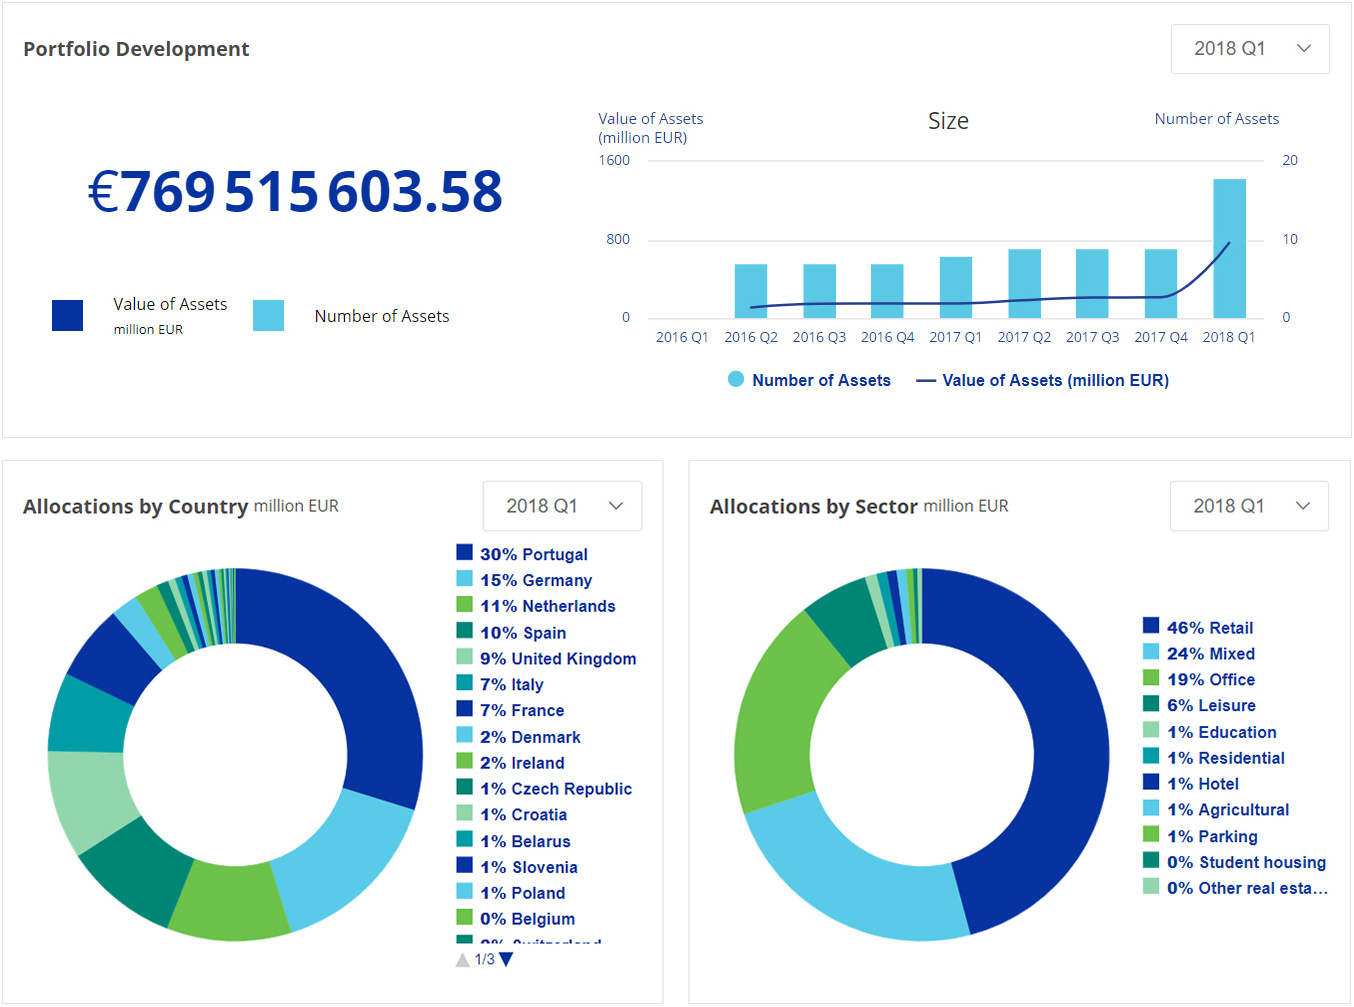
Task: Click the light blue Number of Assets swatch
Action: click(268, 315)
